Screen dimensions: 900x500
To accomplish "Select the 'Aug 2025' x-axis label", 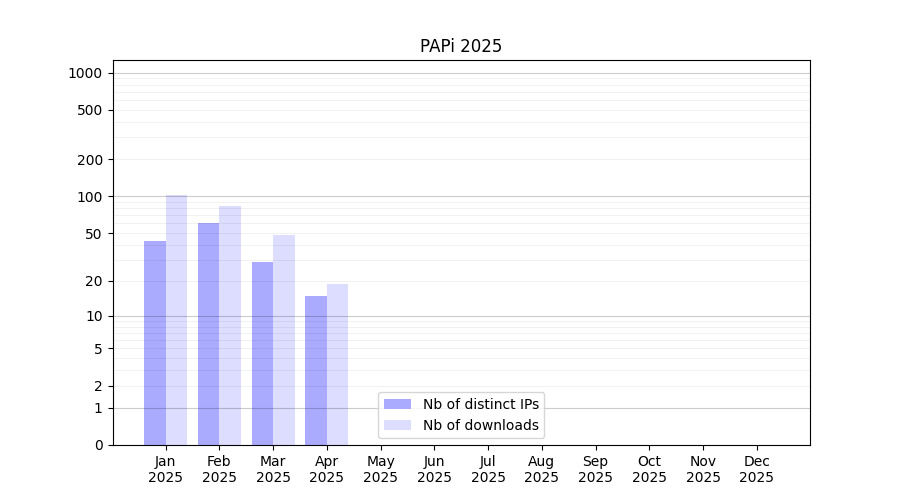I will pos(541,469).
